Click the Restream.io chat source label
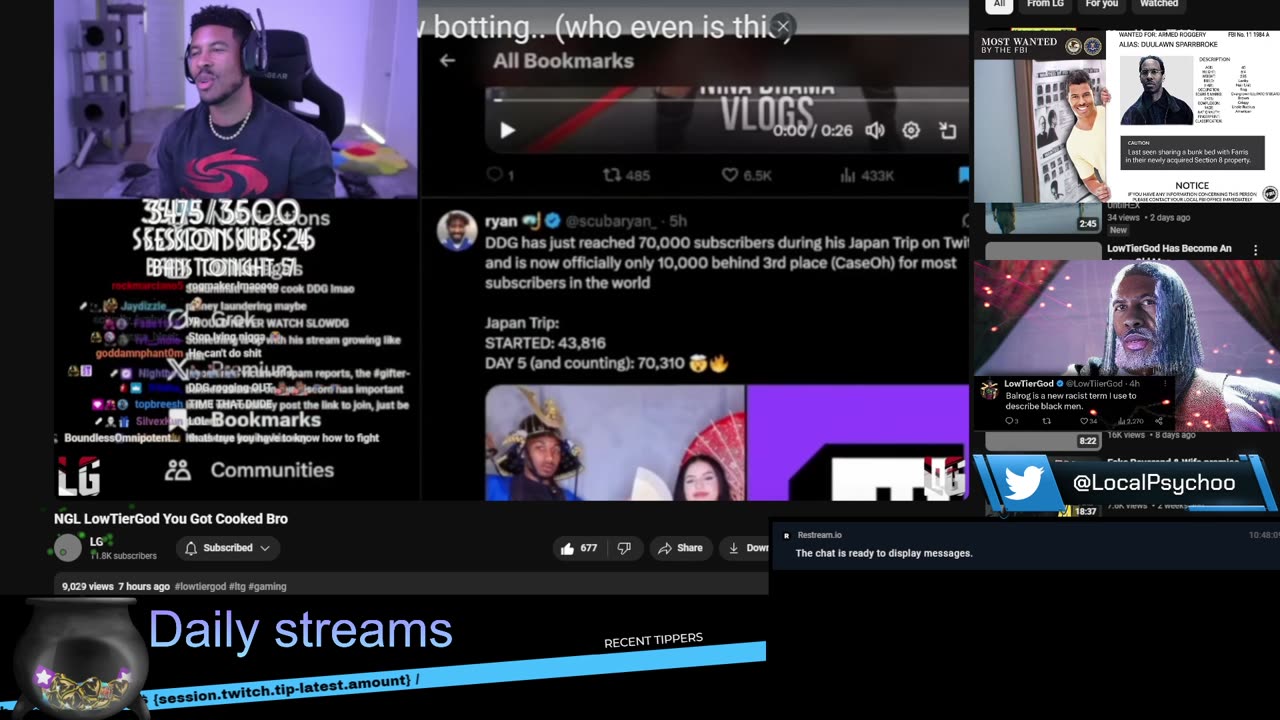 point(819,535)
